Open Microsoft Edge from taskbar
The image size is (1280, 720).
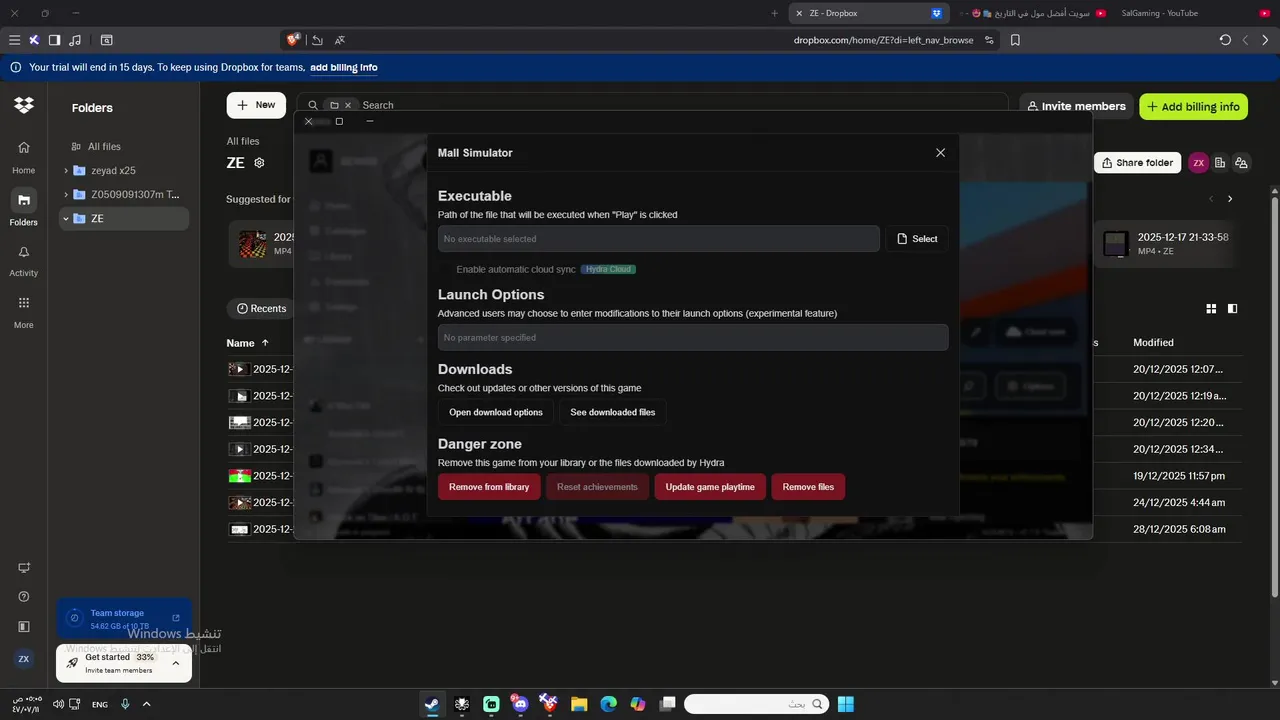[x=608, y=704]
